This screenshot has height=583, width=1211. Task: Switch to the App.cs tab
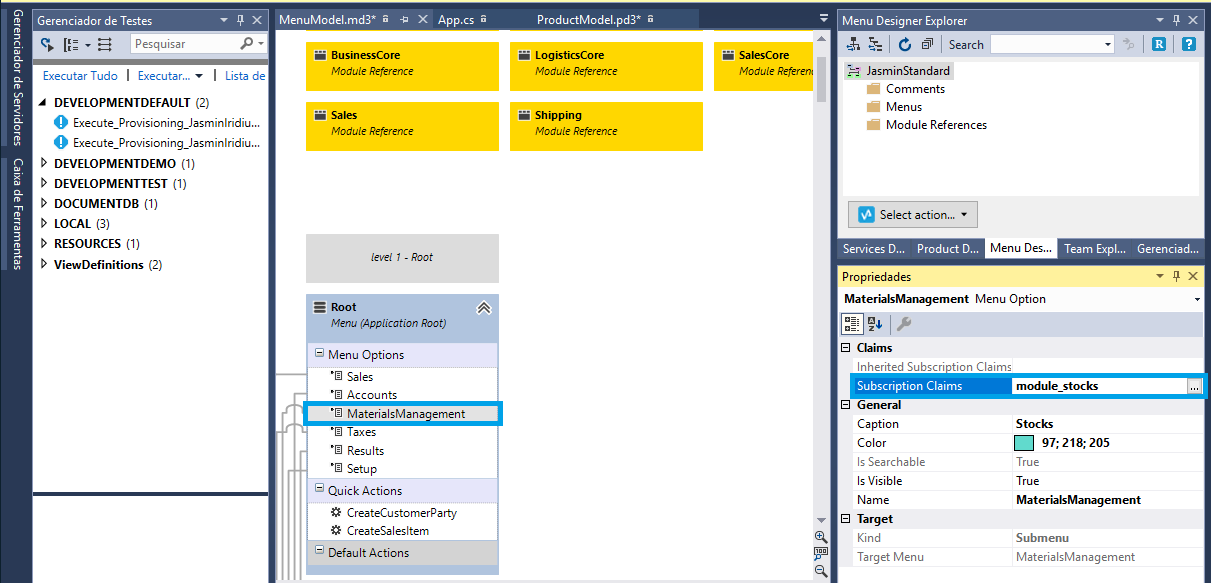[463, 19]
